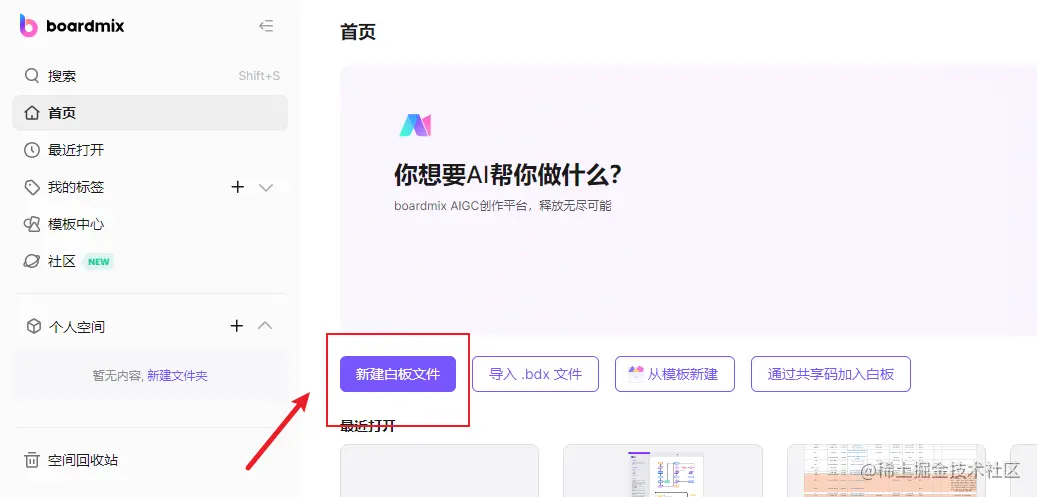Click the Shift+S shortcut hint
Screen dimensions: 1037x497
click(259, 75)
